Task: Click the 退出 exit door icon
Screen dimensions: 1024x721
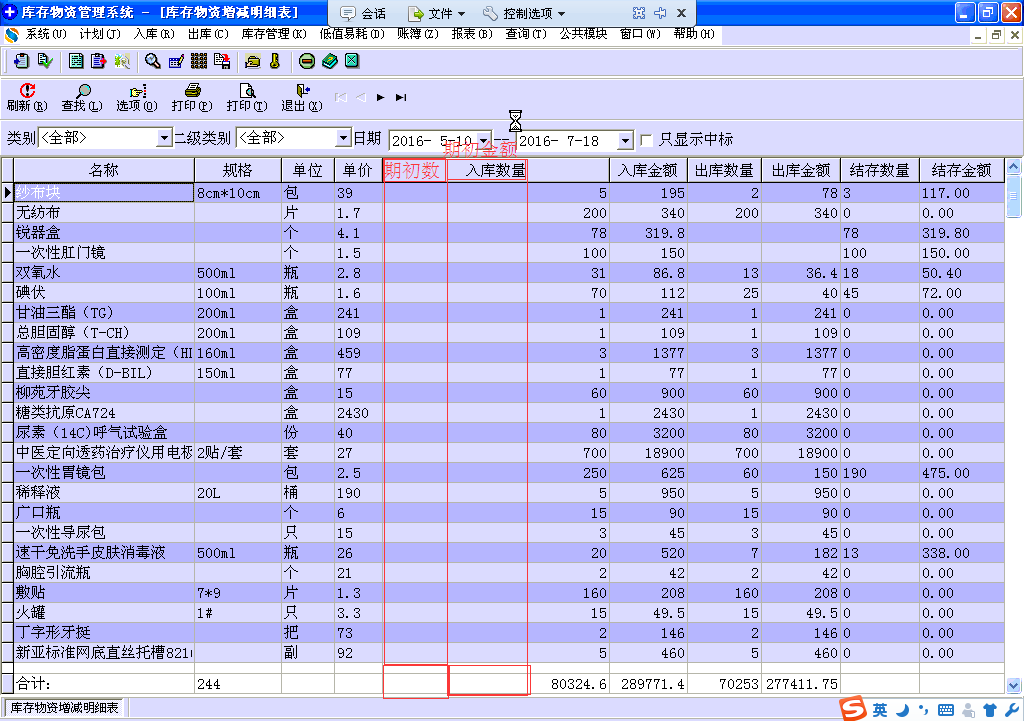Action: tap(302, 90)
